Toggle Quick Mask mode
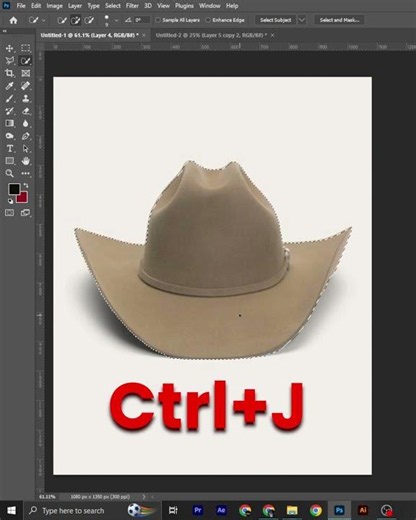Screen dimensions: 416x520 9,213
